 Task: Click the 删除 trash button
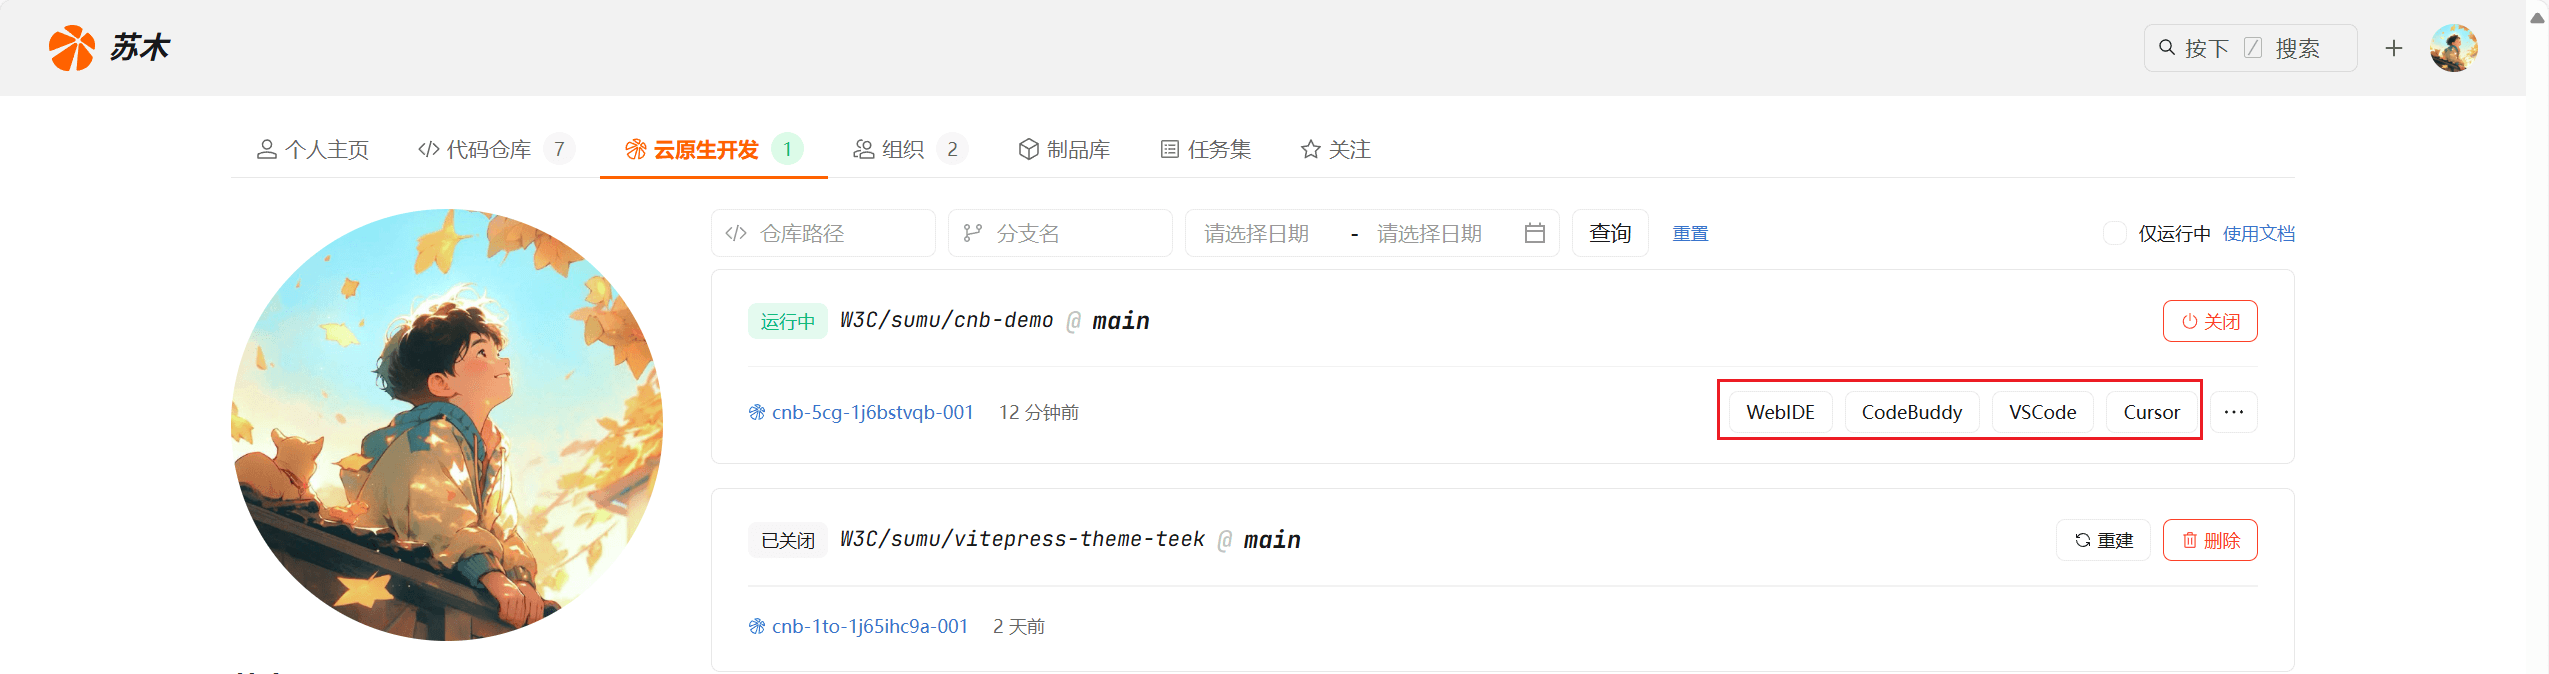[x=2210, y=540]
